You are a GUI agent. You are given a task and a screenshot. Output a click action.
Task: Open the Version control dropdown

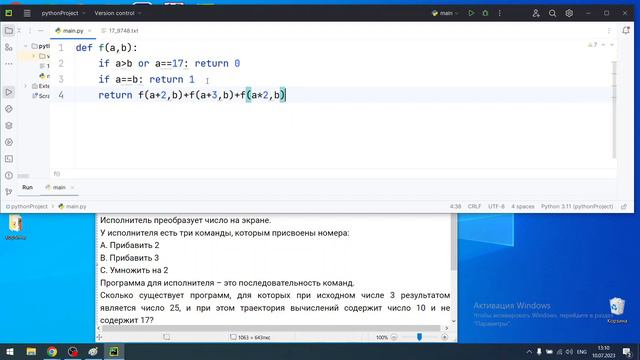(x=118, y=13)
